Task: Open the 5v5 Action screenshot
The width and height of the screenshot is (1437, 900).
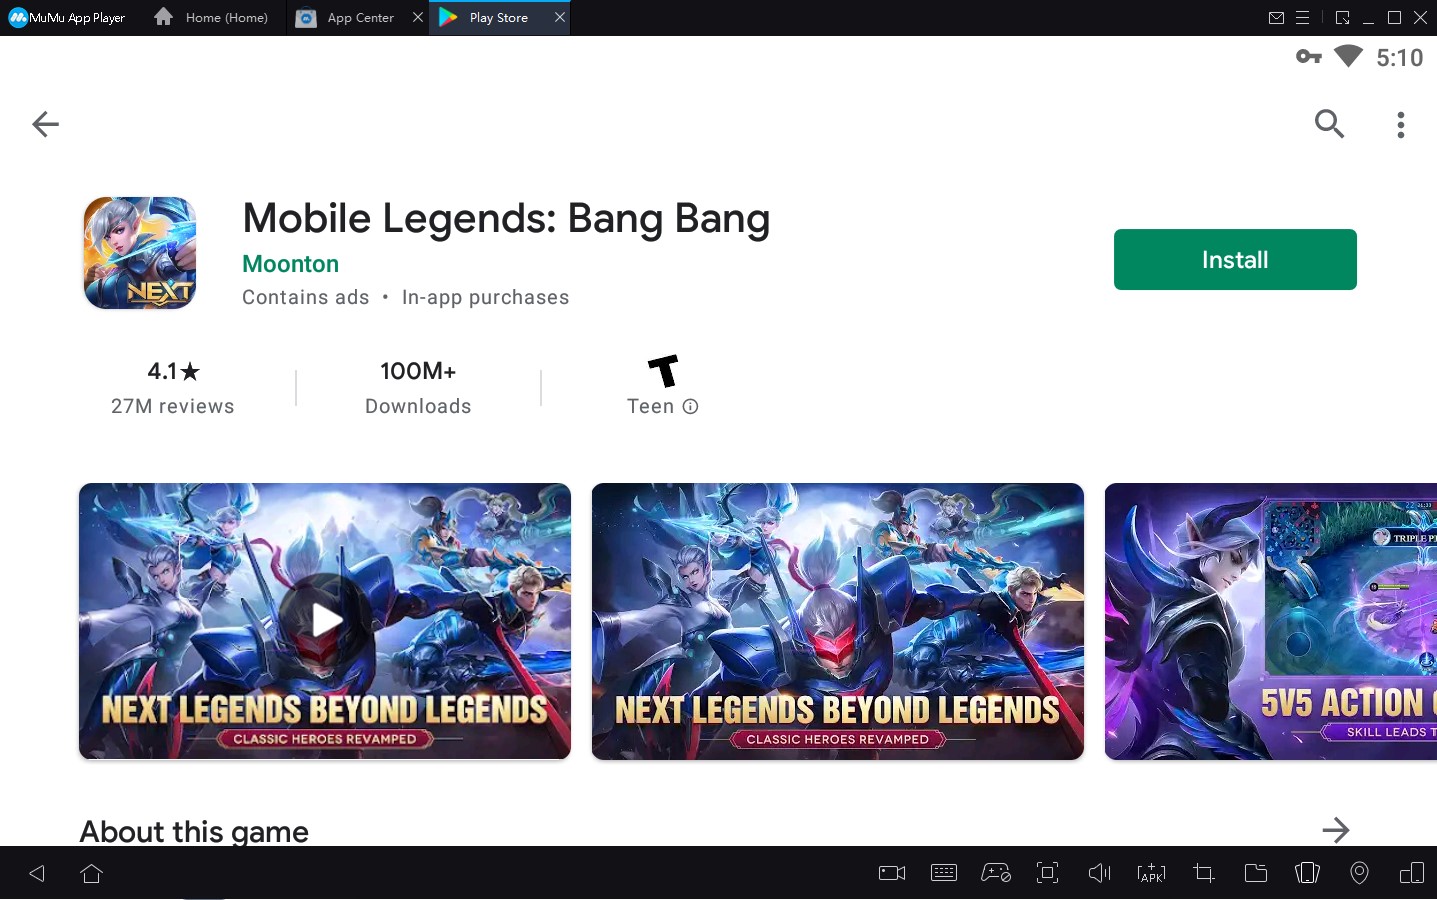Action: (x=1271, y=621)
